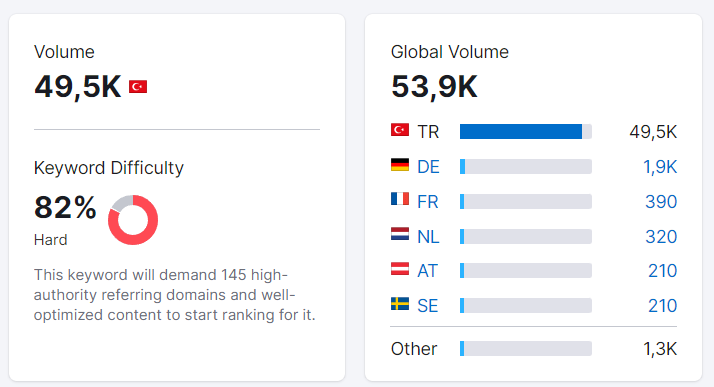Viewport: 714px width, 387px height.
Task: Open the SE country link
Action: click(428, 306)
